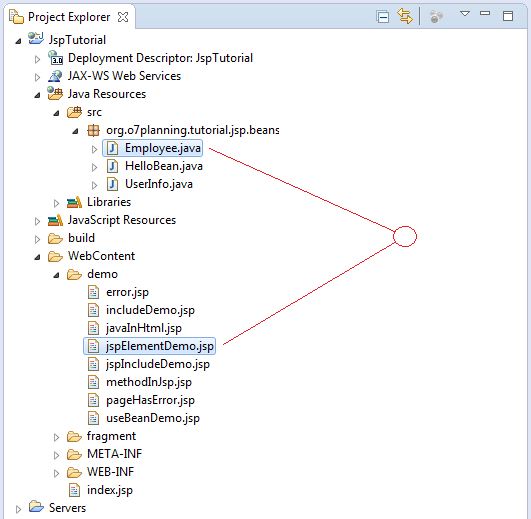The image size is (531, 519).
Task: Click the JavaScript Resources icon
Action: click(55, 220)
